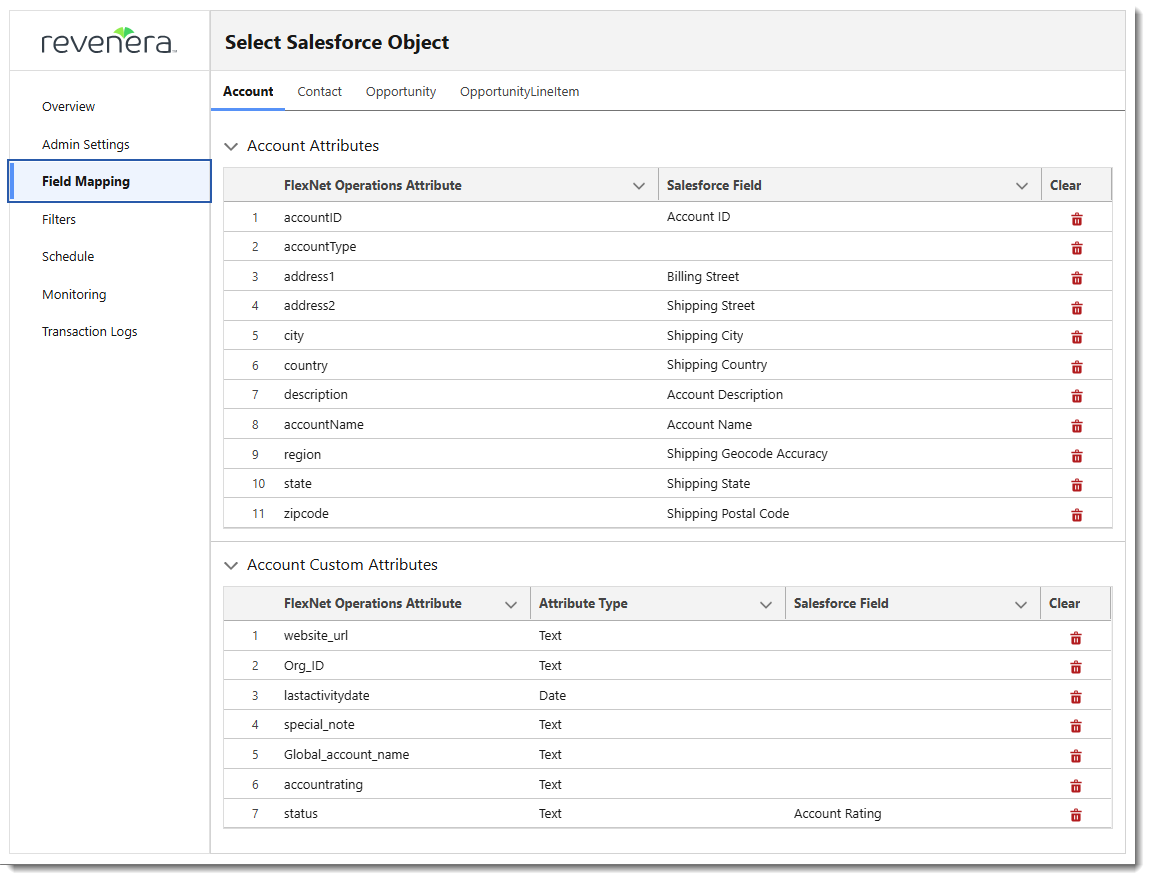Open FlexNet Operations Attribute column menu in Account Attributes
This screenshot has height=880, width=1150.
pos(639,186)
